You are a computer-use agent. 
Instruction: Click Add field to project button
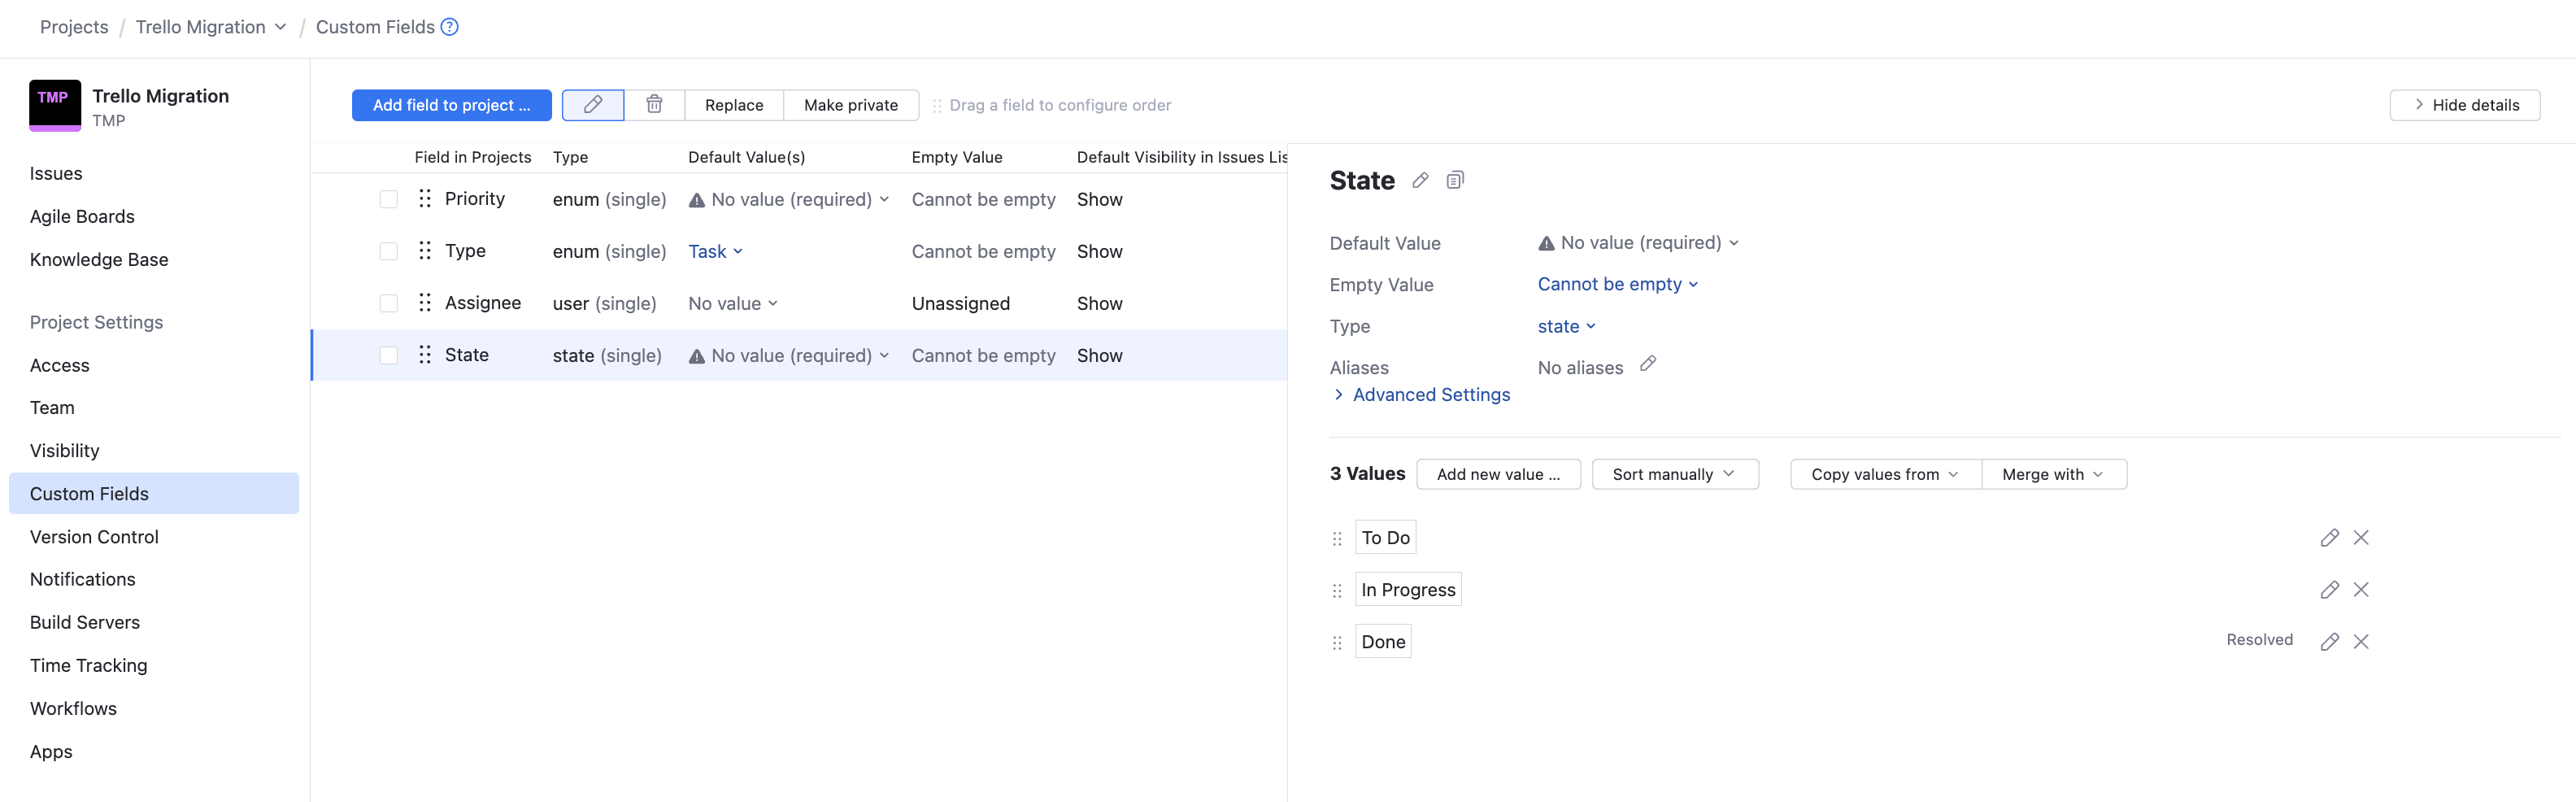click(451, 104)
